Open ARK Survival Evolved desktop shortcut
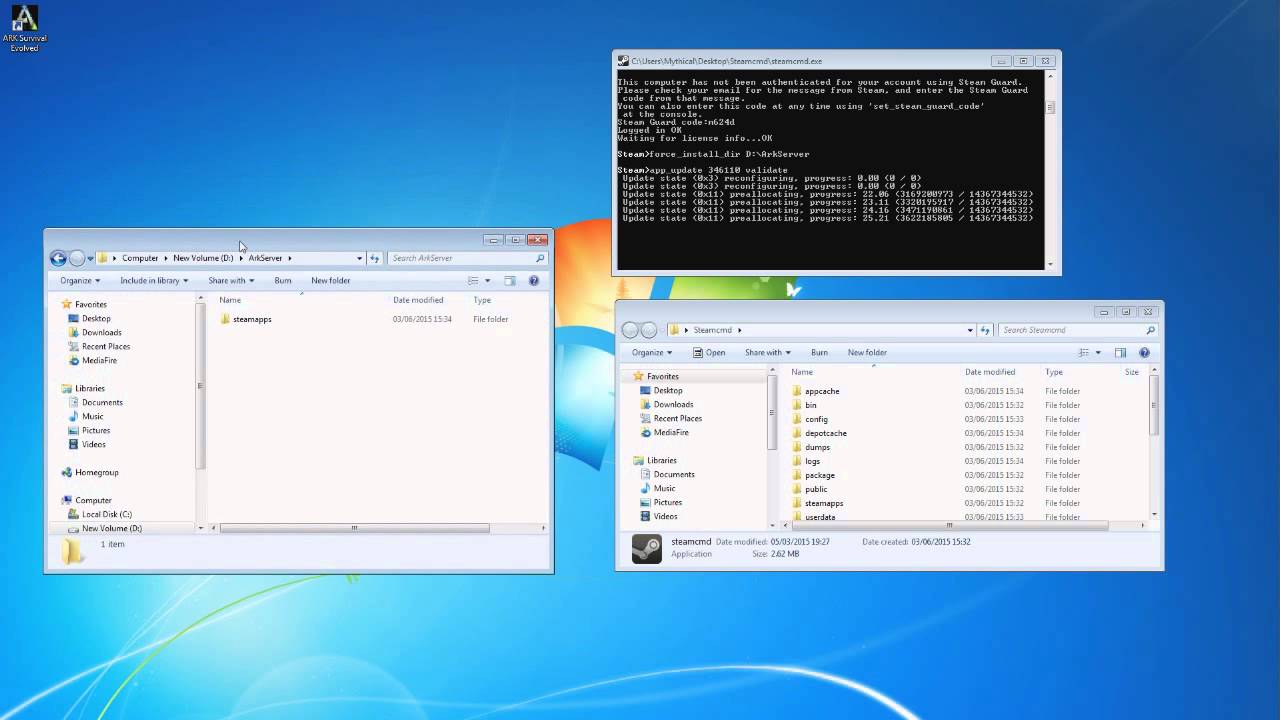The height and width of the screenshot is (720, 1280). click(24, 29)
